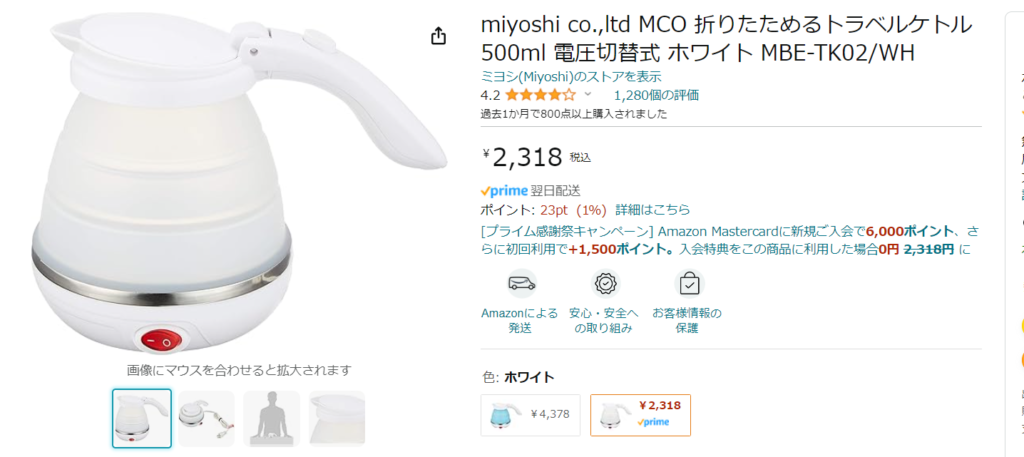Open the person silhouette thumbnail
1024x457 pixels.
pyautogui.click(x=272, y=418)
